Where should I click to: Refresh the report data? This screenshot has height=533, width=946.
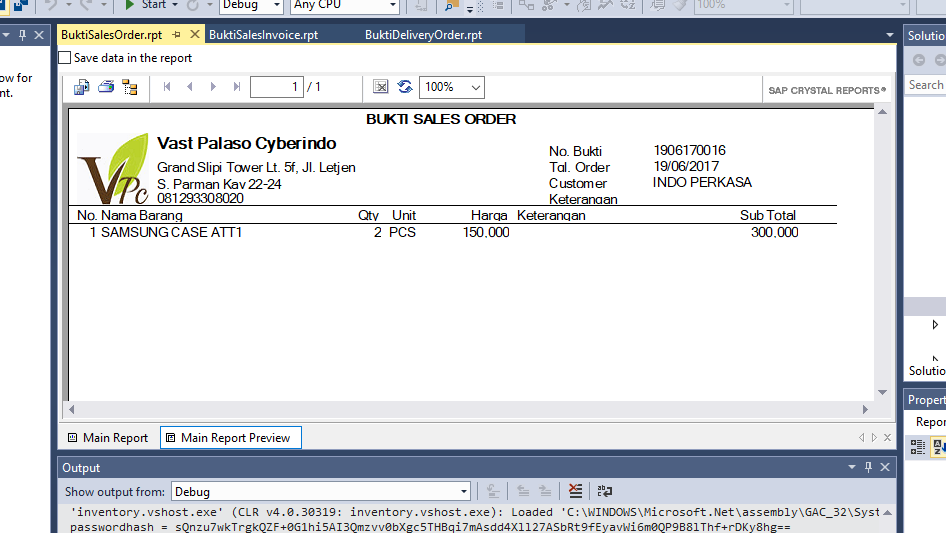point(405,87)
